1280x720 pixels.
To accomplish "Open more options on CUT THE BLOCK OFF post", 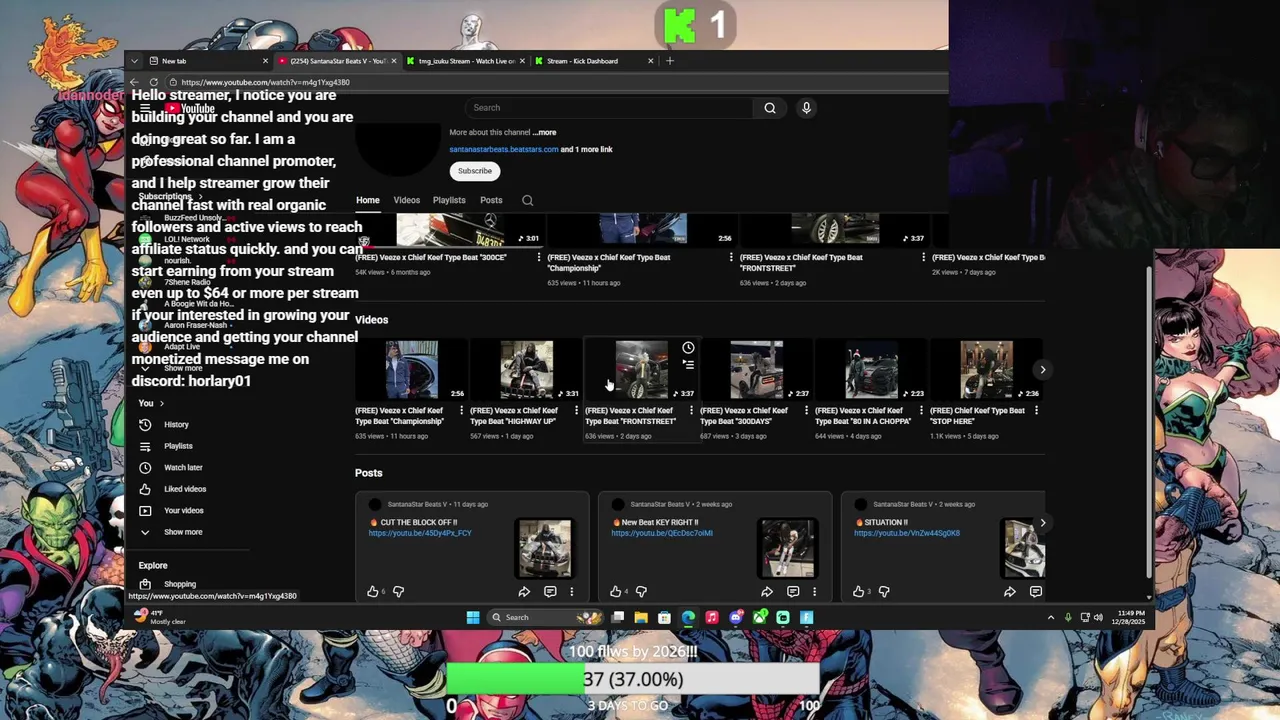I will click(572, 592).
